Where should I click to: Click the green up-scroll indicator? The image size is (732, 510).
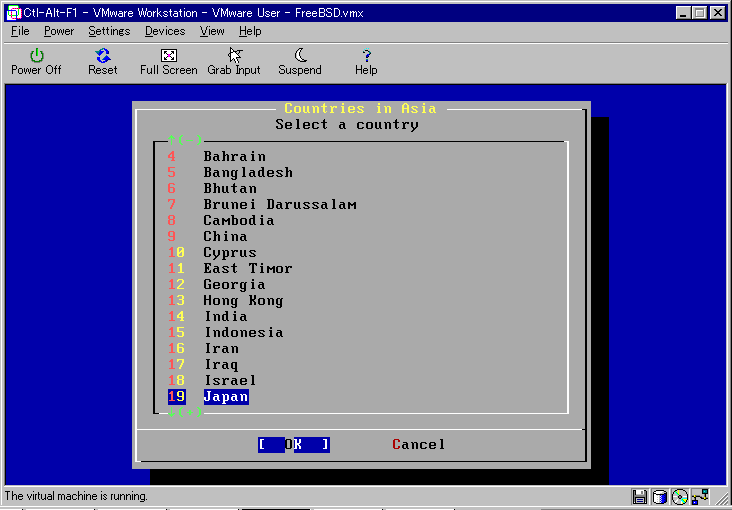[185, 140]
